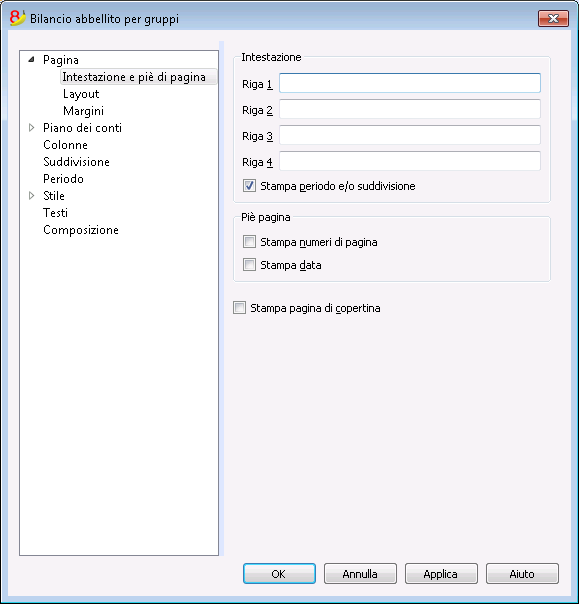Screen dimensions: 579x604
Task: Go to the Periodo section
Action: tap(63, 179)
